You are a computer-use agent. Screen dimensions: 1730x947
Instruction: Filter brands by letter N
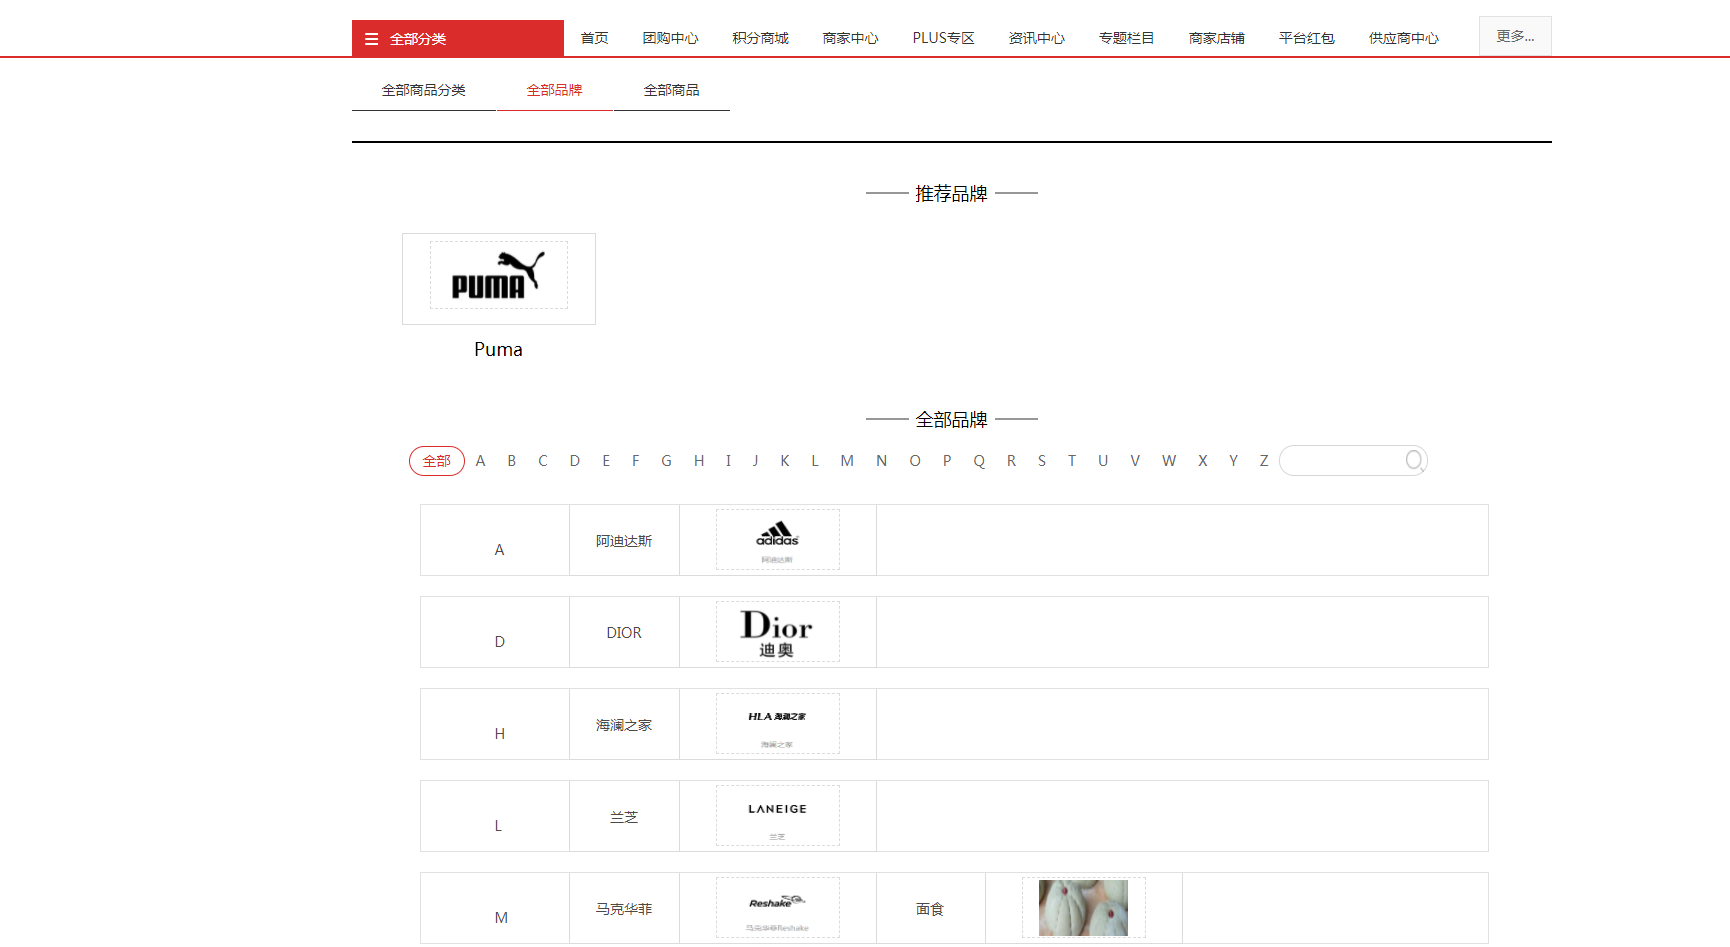(881, 461)
